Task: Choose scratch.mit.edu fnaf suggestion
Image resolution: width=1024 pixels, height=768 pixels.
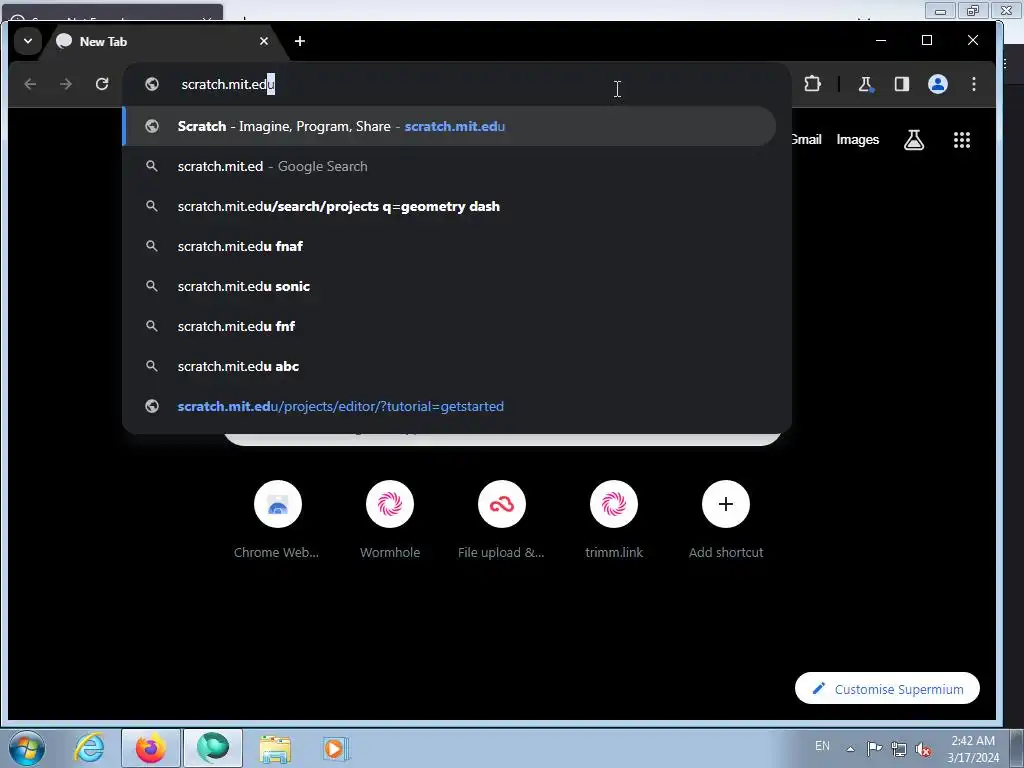Action: (449, 246)
